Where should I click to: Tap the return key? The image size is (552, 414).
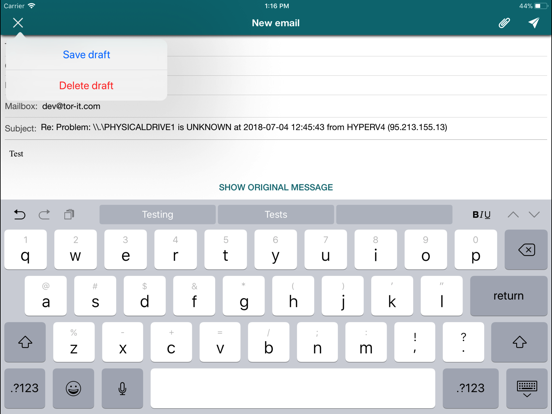[508, 296]
